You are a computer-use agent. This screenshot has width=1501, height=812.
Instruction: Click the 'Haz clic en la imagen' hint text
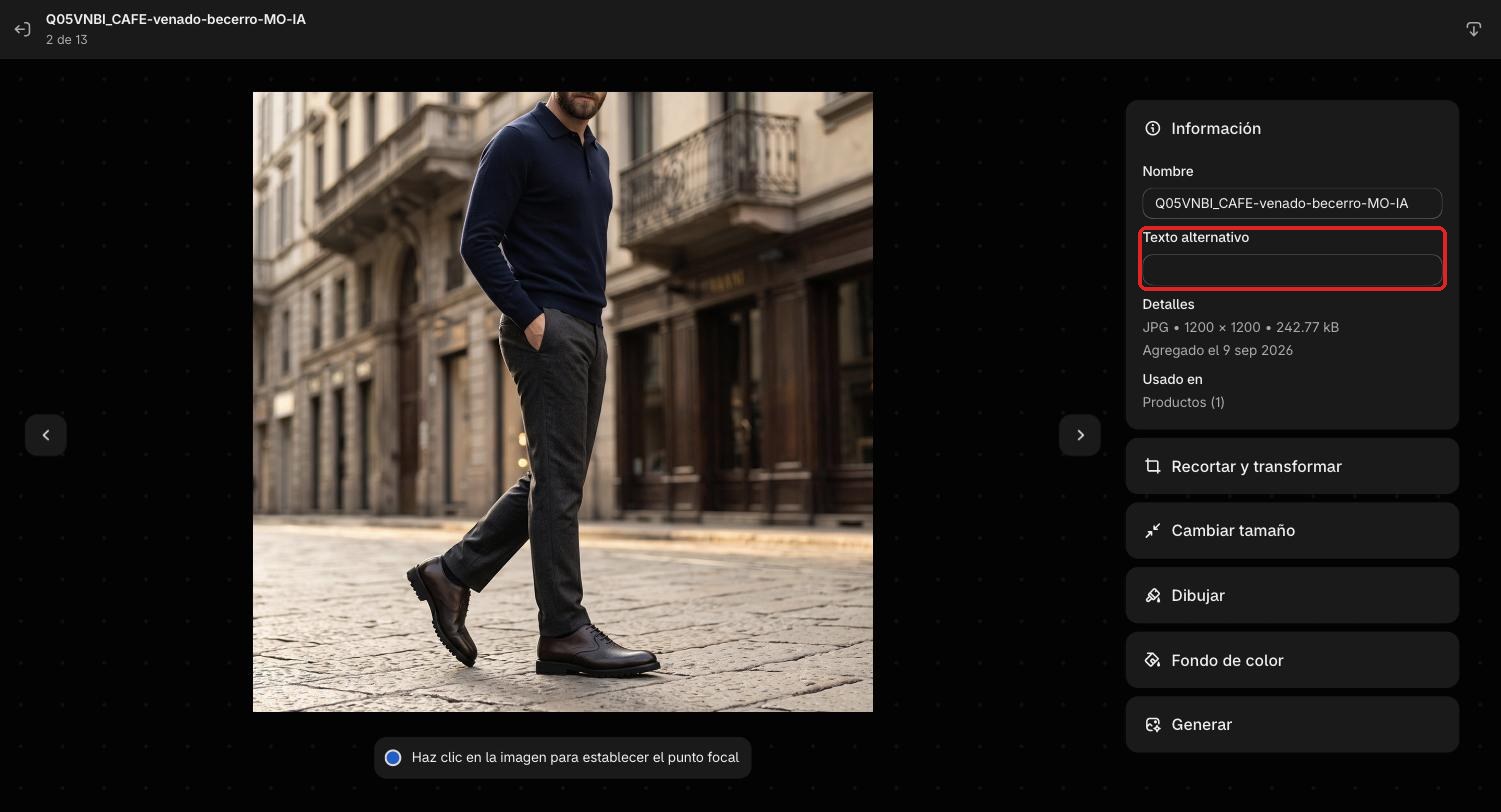coord(575,757)
